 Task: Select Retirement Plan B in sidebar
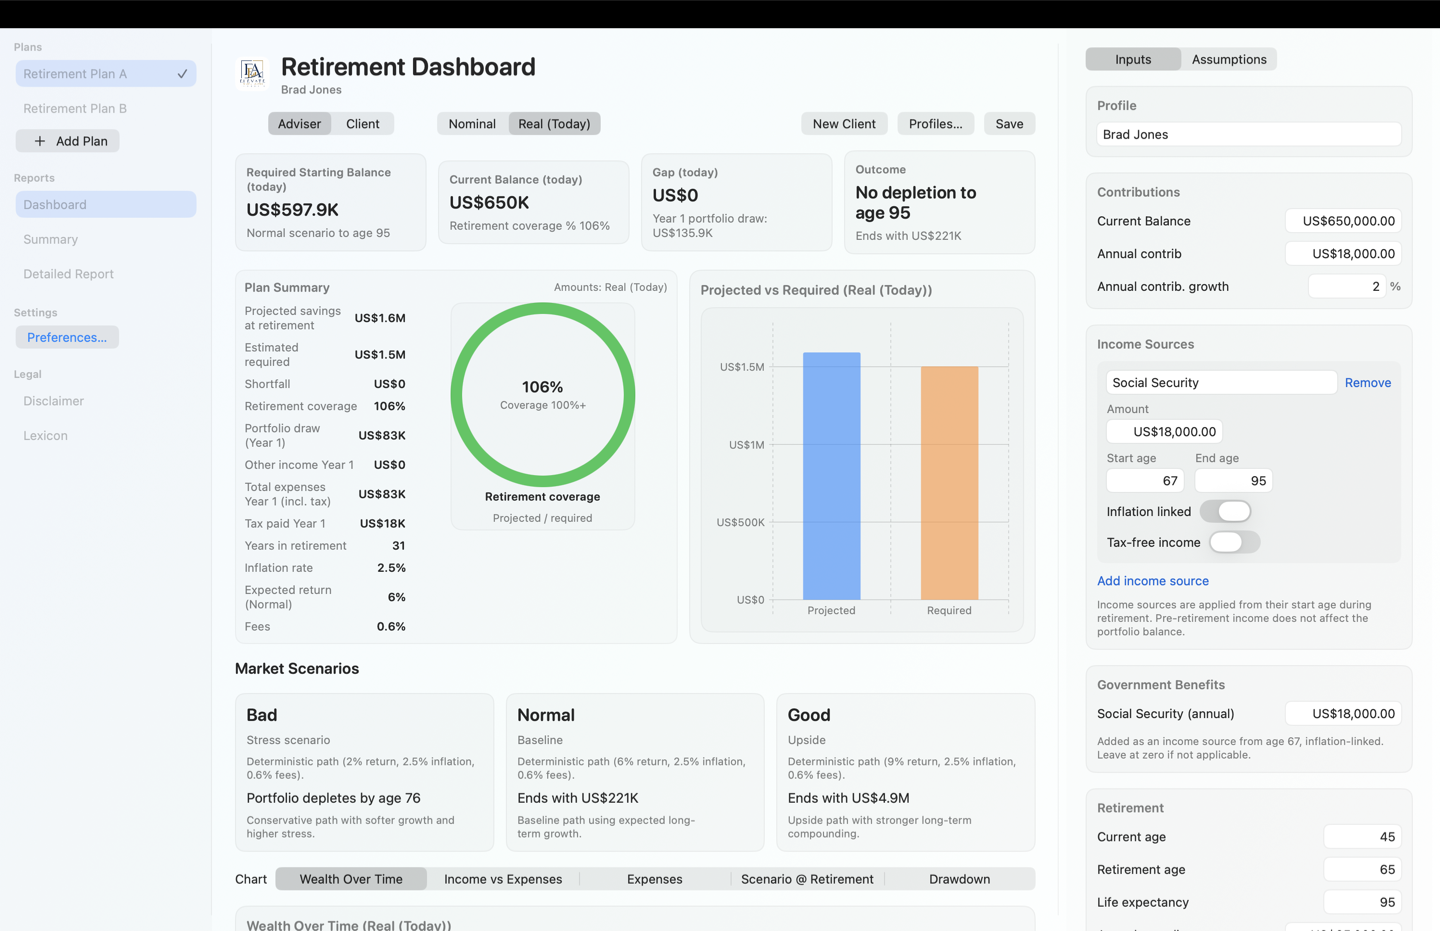coord(106,108)
